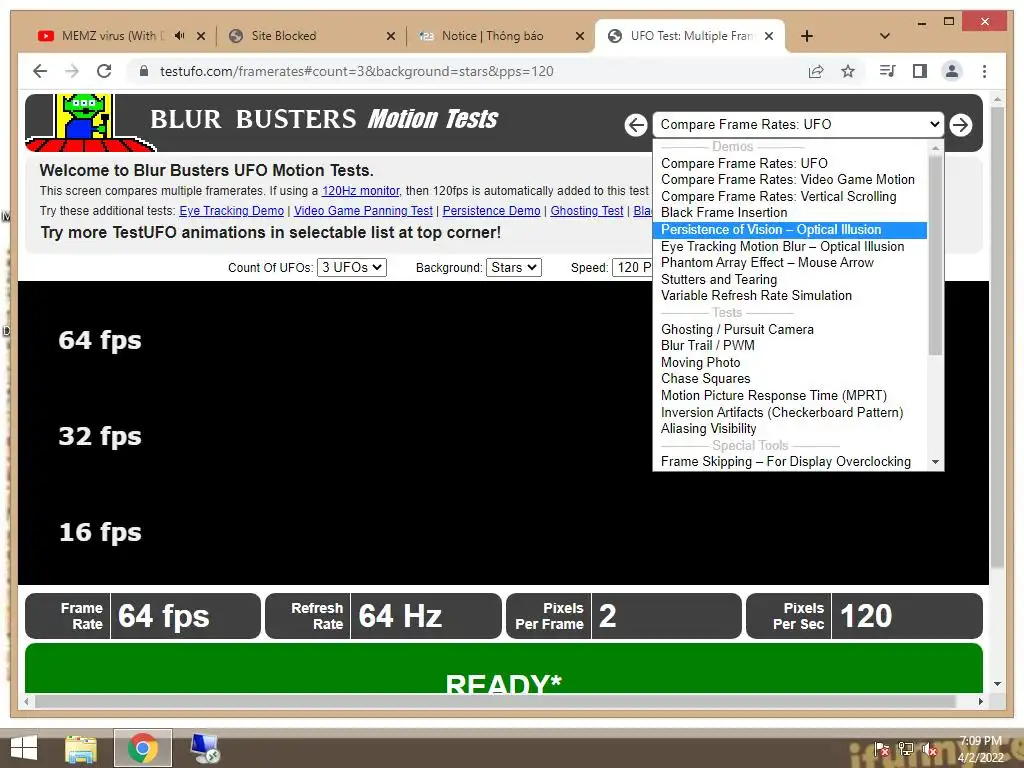Go to previous test with left arrow
This screenshot has width=1024, height=768.
pos(635,125)
